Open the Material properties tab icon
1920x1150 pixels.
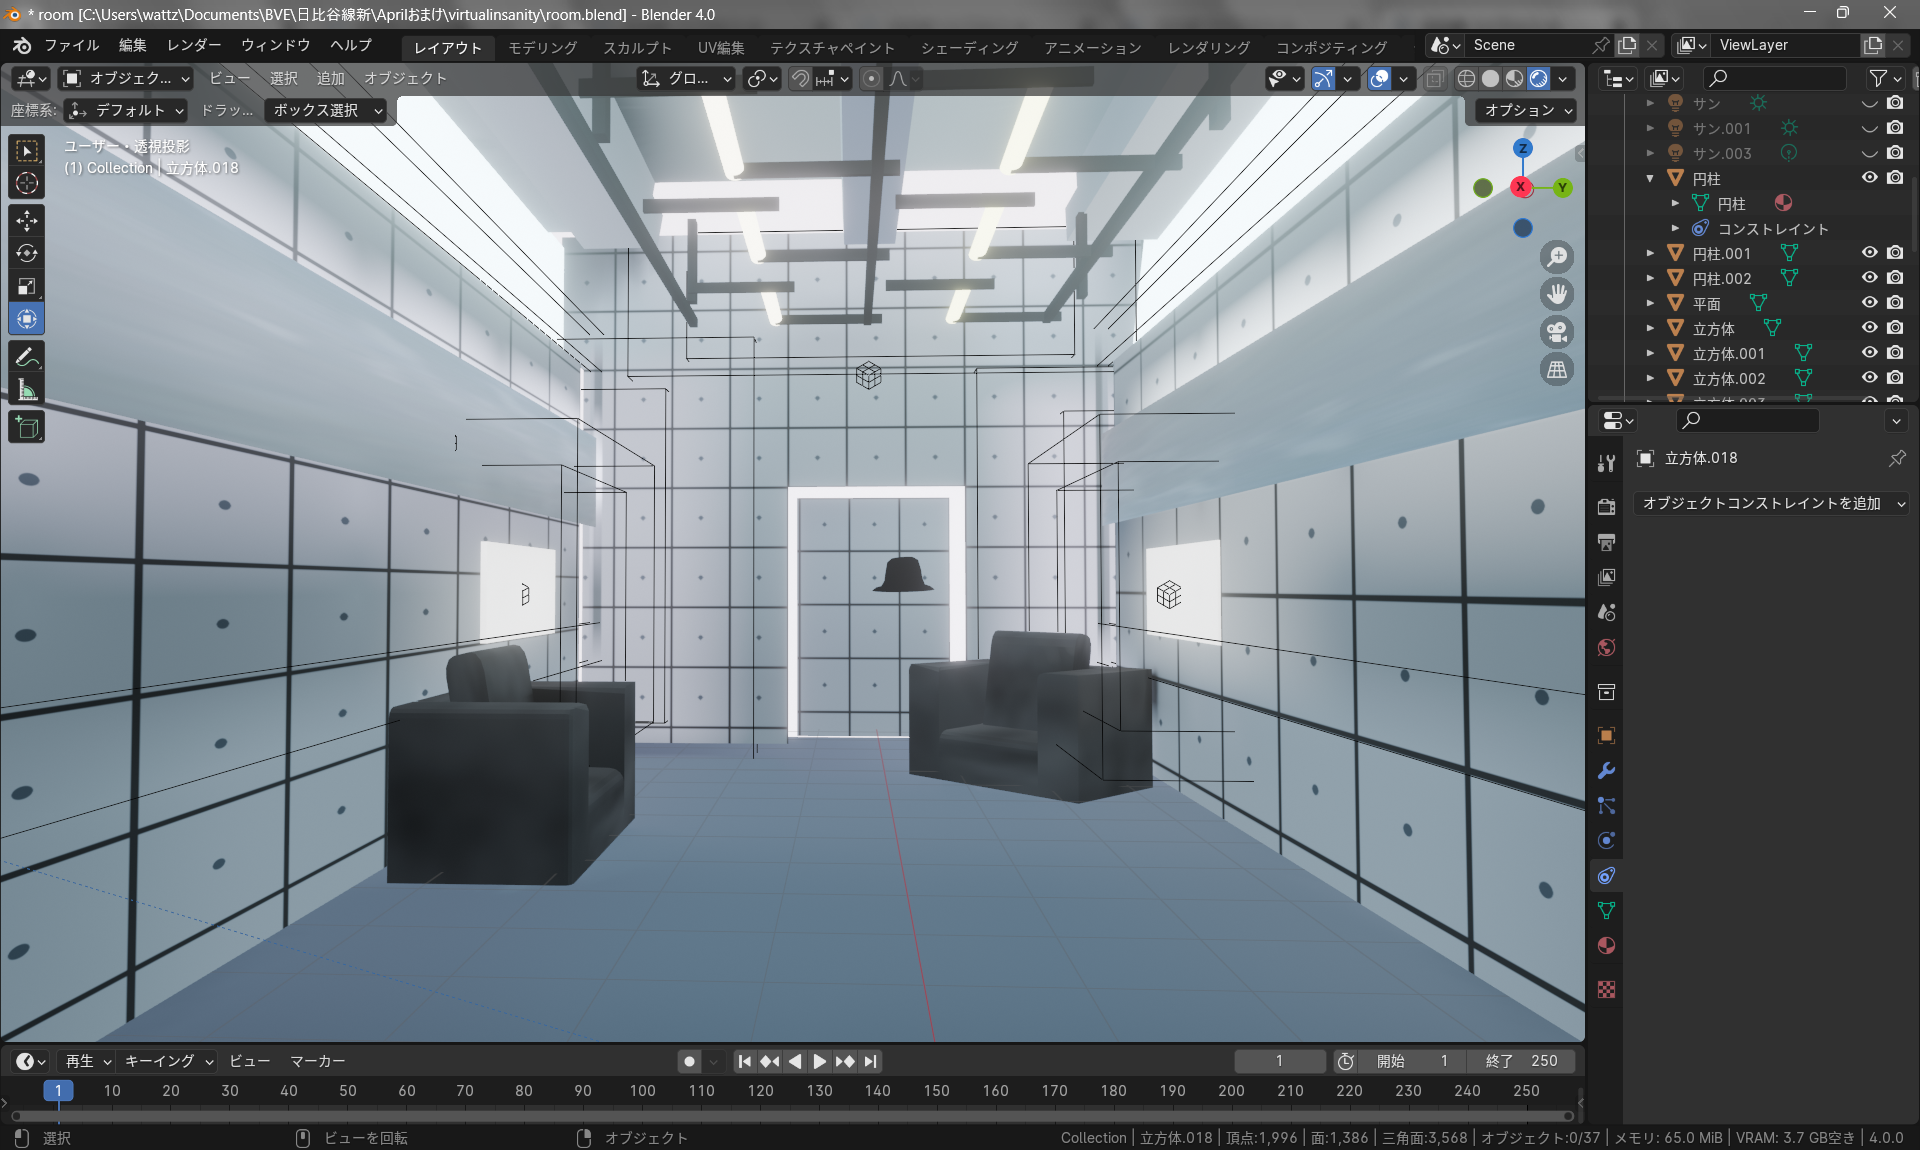pos(1607,946)
